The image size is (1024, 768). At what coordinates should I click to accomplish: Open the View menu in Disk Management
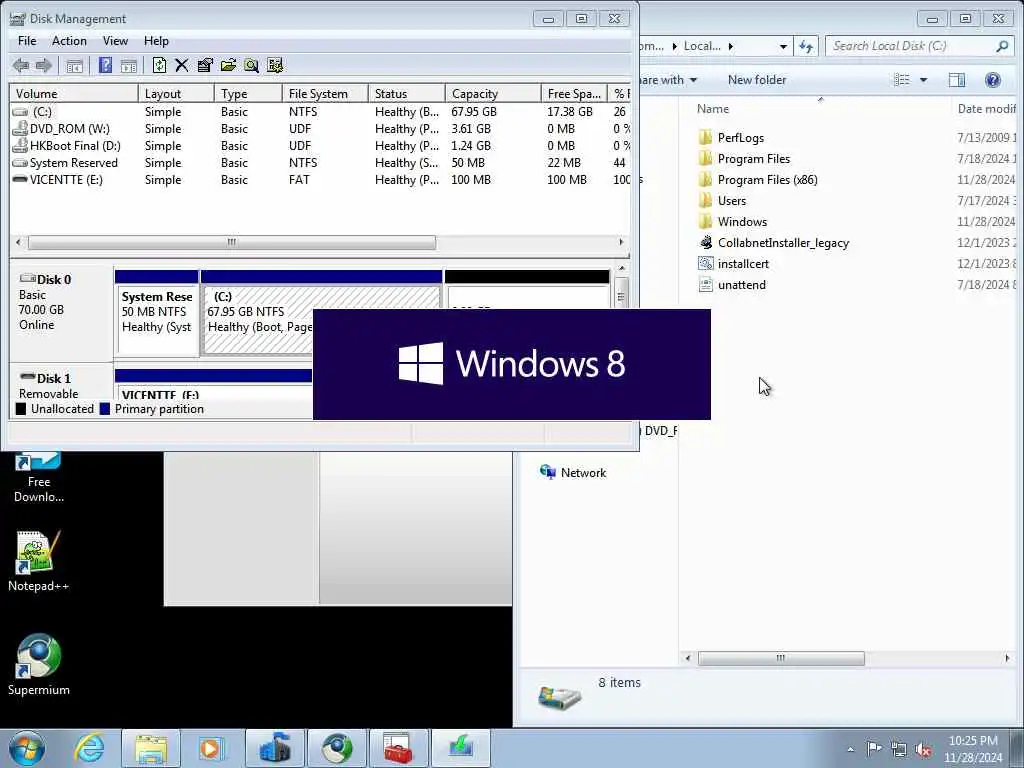point(115,40)
